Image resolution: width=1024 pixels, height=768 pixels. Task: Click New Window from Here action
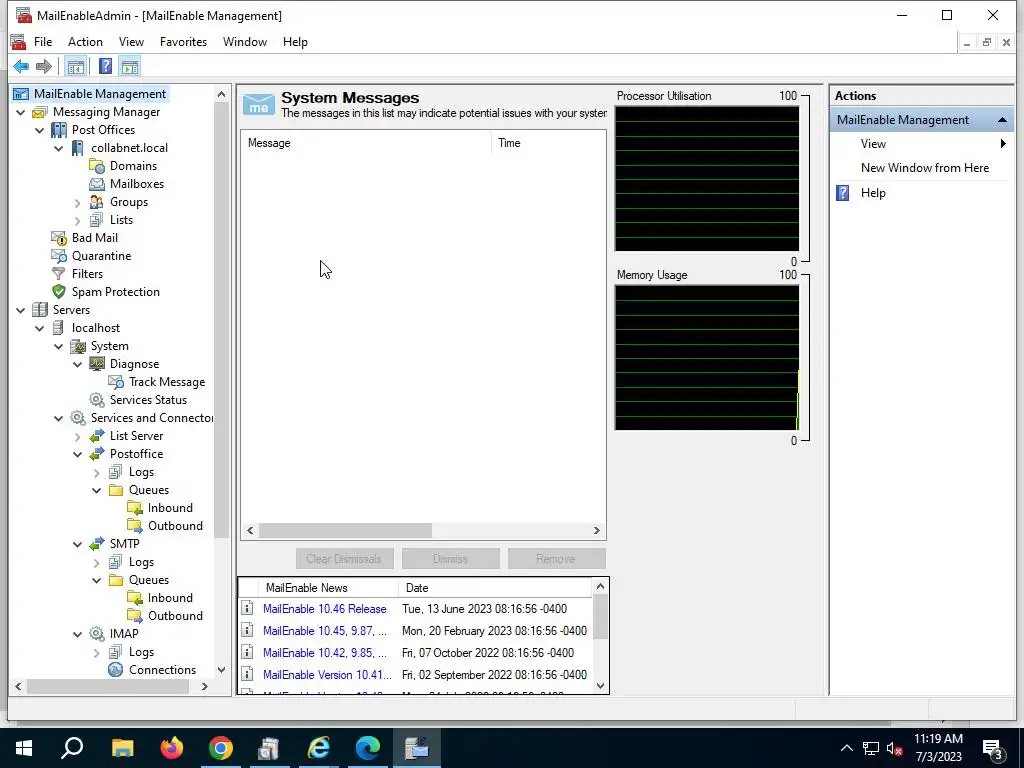(925, 168)
